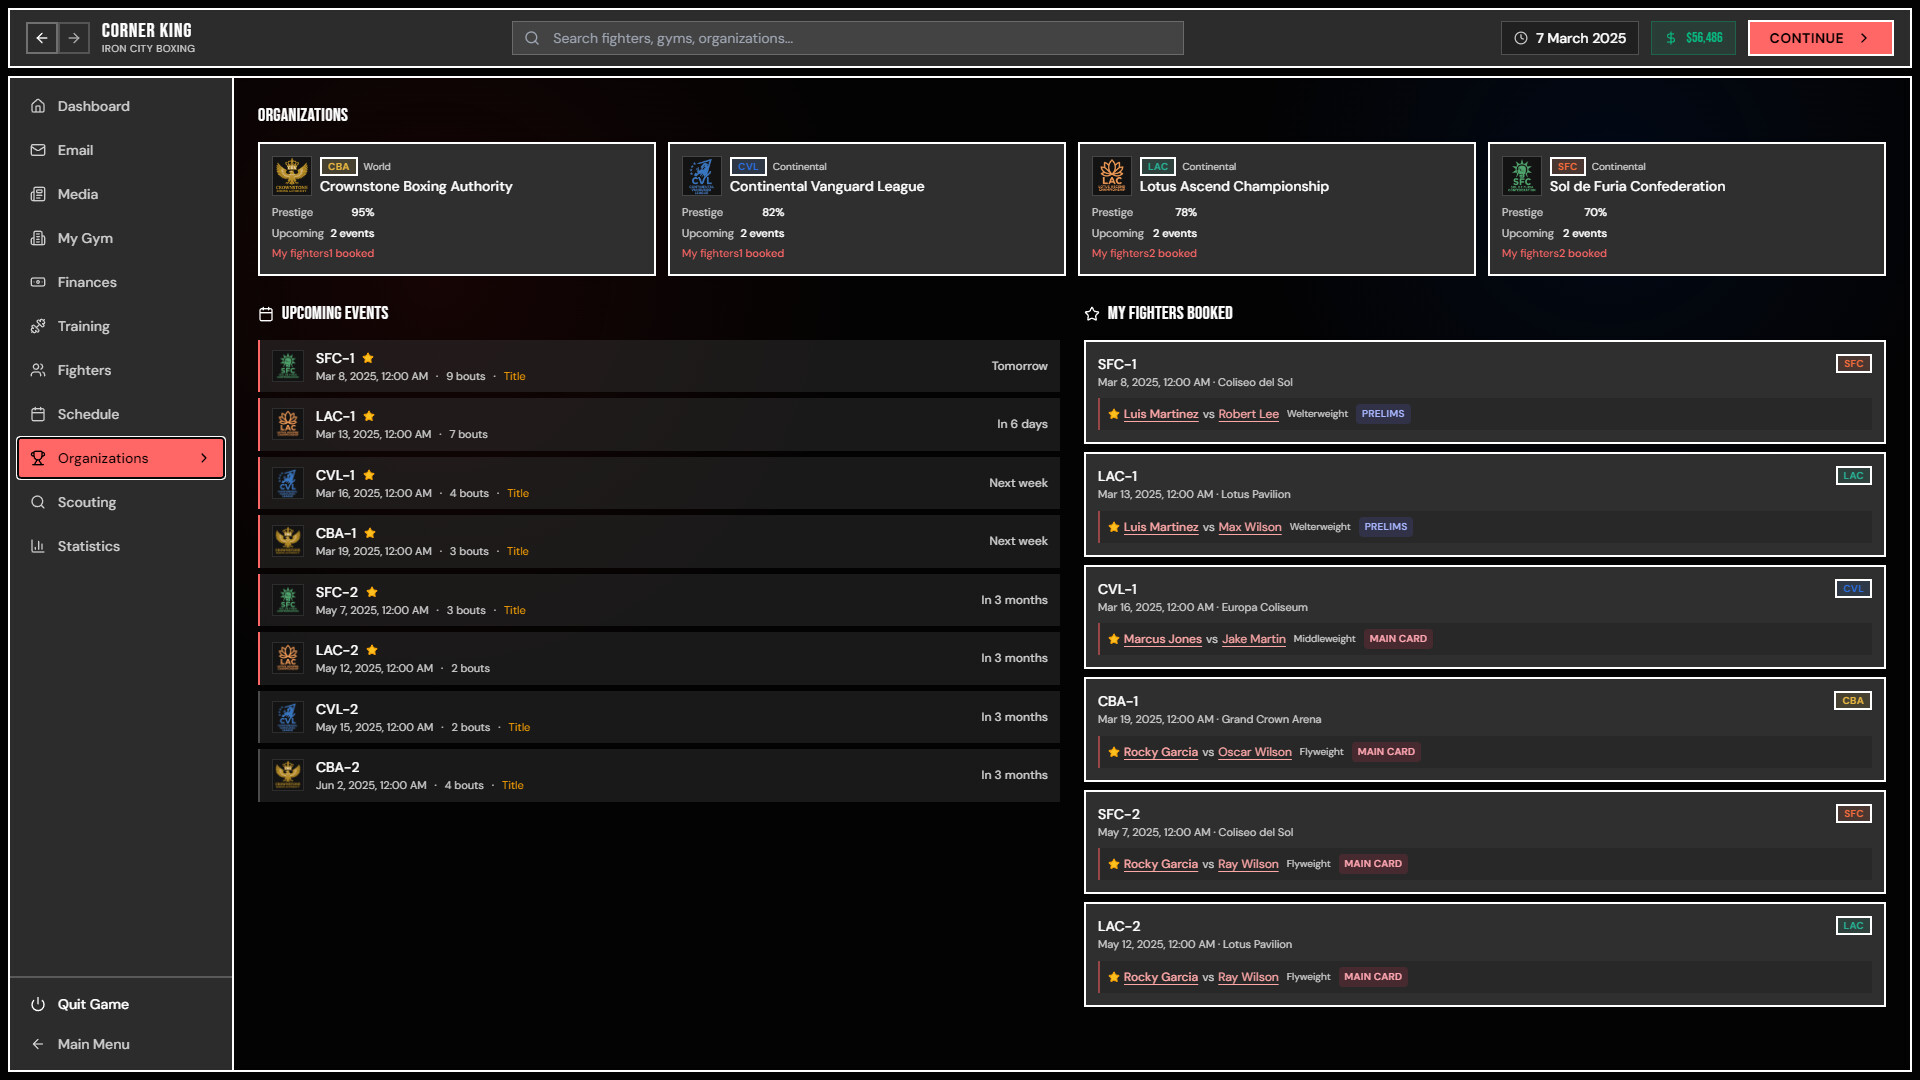Open fighter profile for Luis Martinez
Image resolution: width=1920 pixels, height=1080 pixels.
click(1161, 413)
